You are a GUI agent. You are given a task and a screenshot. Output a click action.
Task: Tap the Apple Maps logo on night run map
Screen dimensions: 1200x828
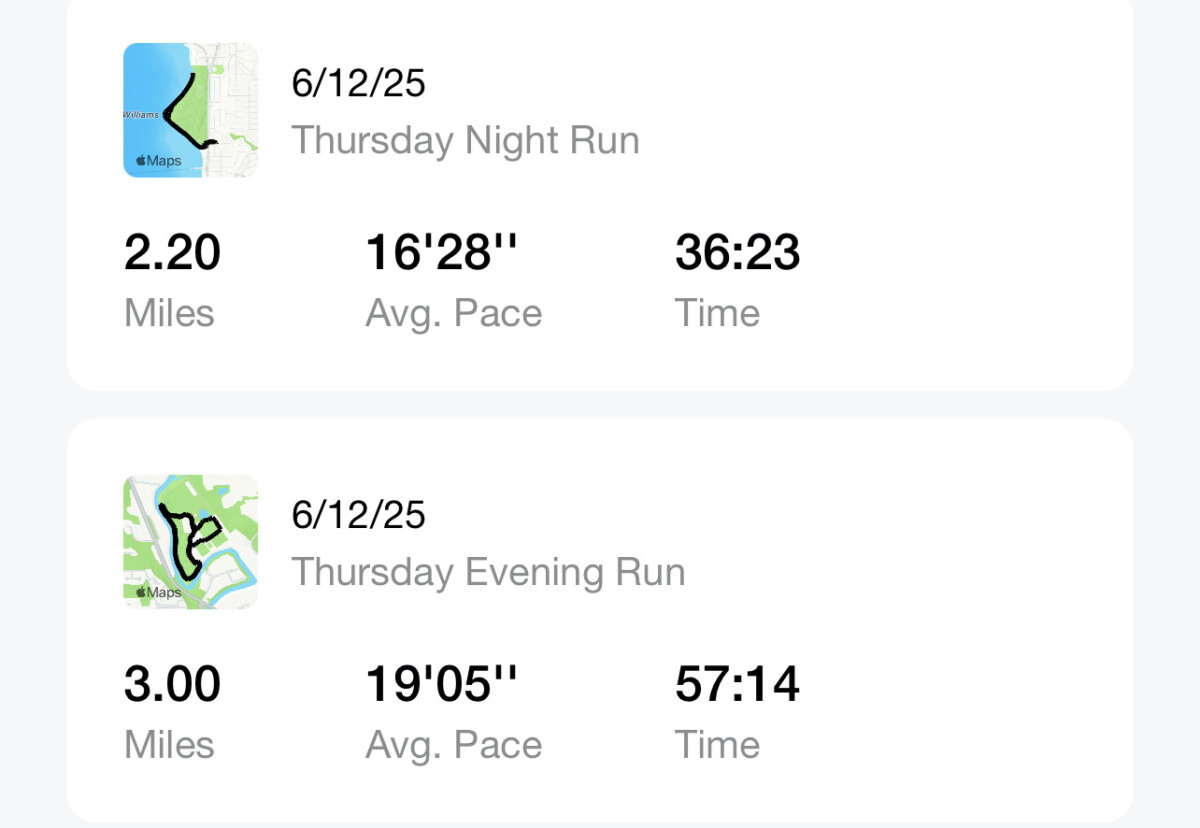[158, 160]
